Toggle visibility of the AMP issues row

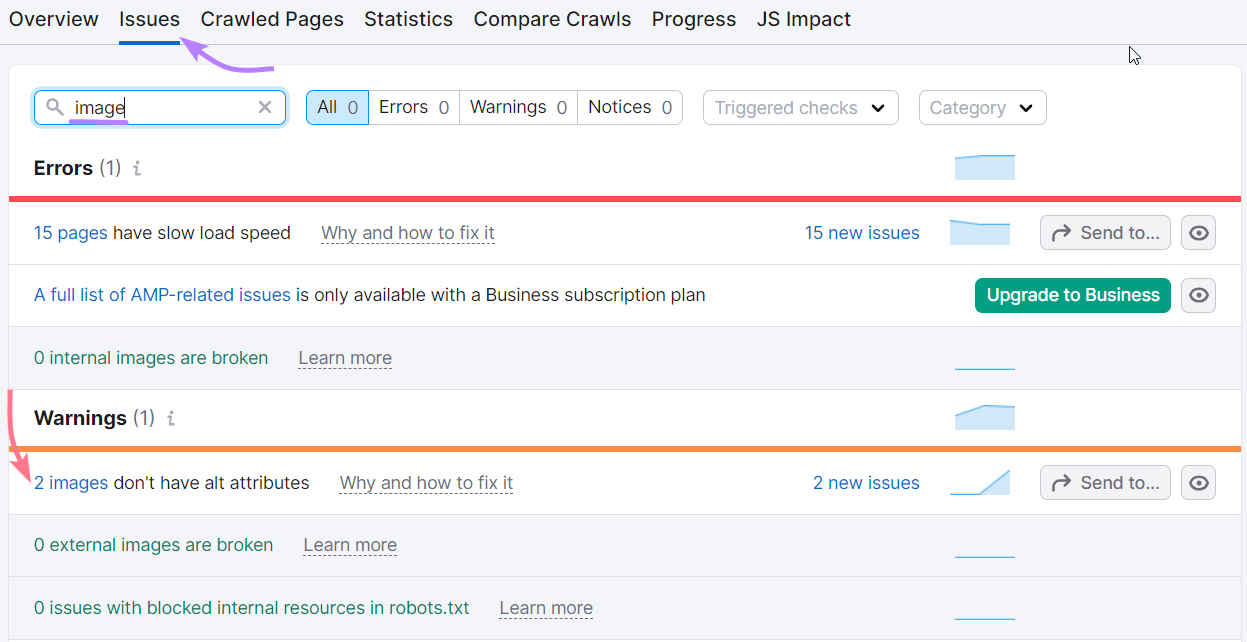tap(1198, 295)
